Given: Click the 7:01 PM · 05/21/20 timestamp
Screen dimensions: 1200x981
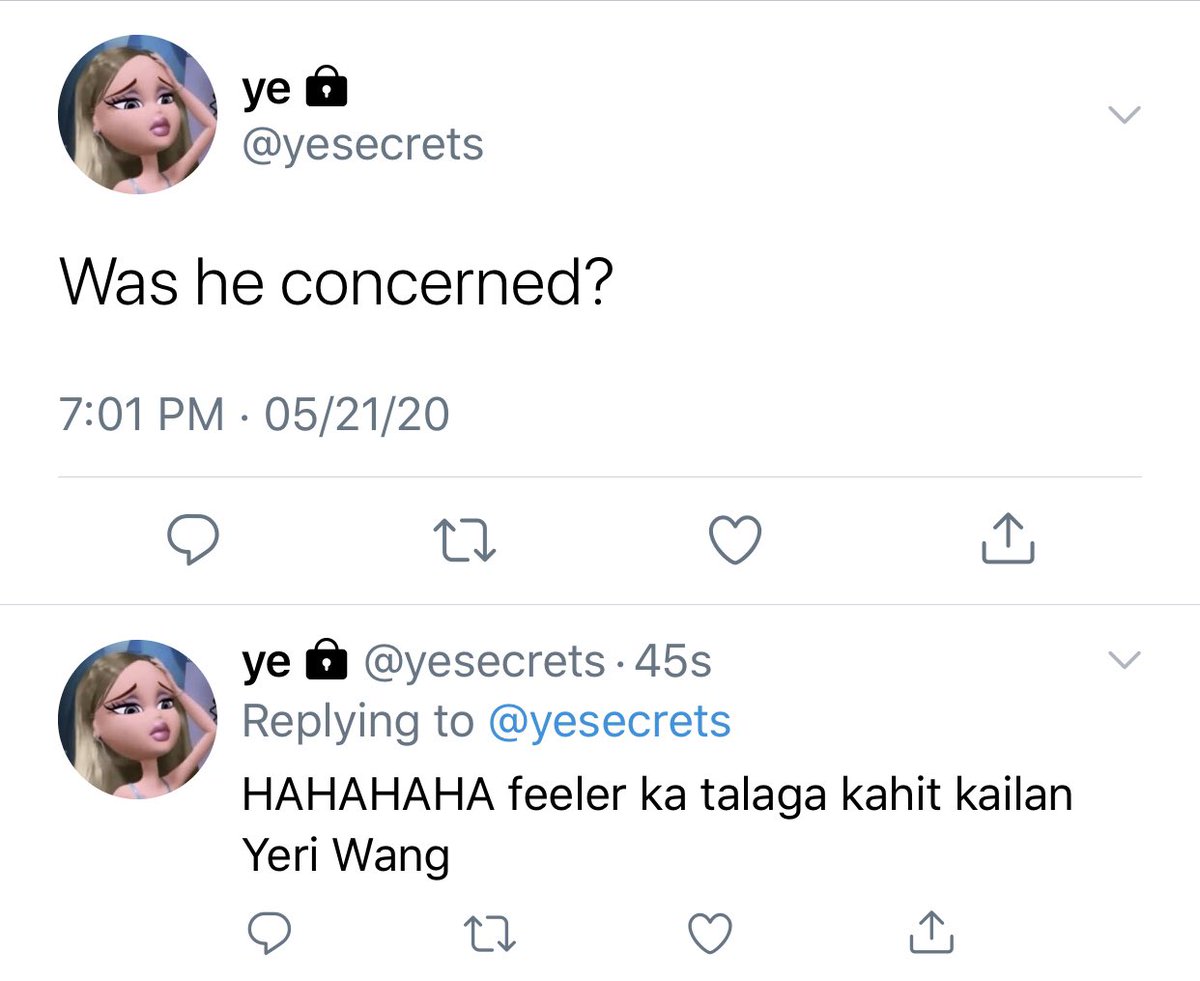Looking at the screenshot, I should click(253, 414).
